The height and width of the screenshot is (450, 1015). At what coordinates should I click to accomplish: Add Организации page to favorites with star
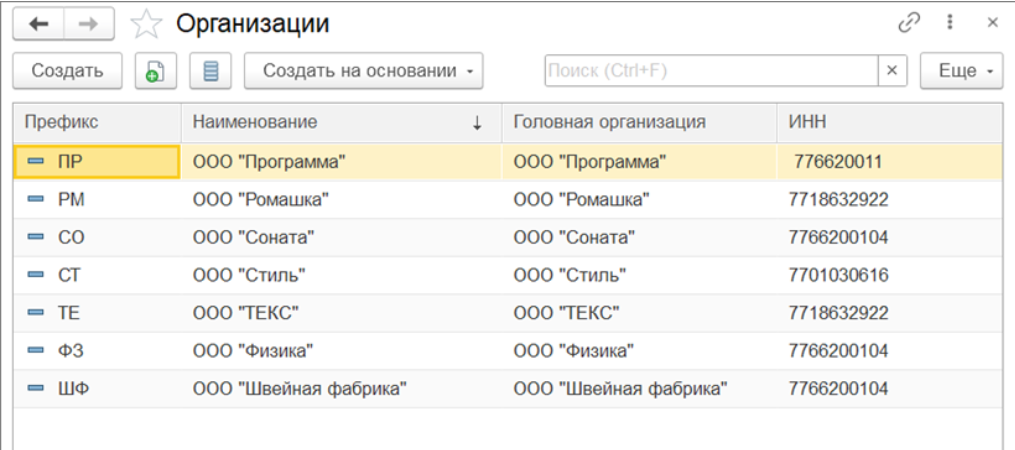[x=145, y=25]
